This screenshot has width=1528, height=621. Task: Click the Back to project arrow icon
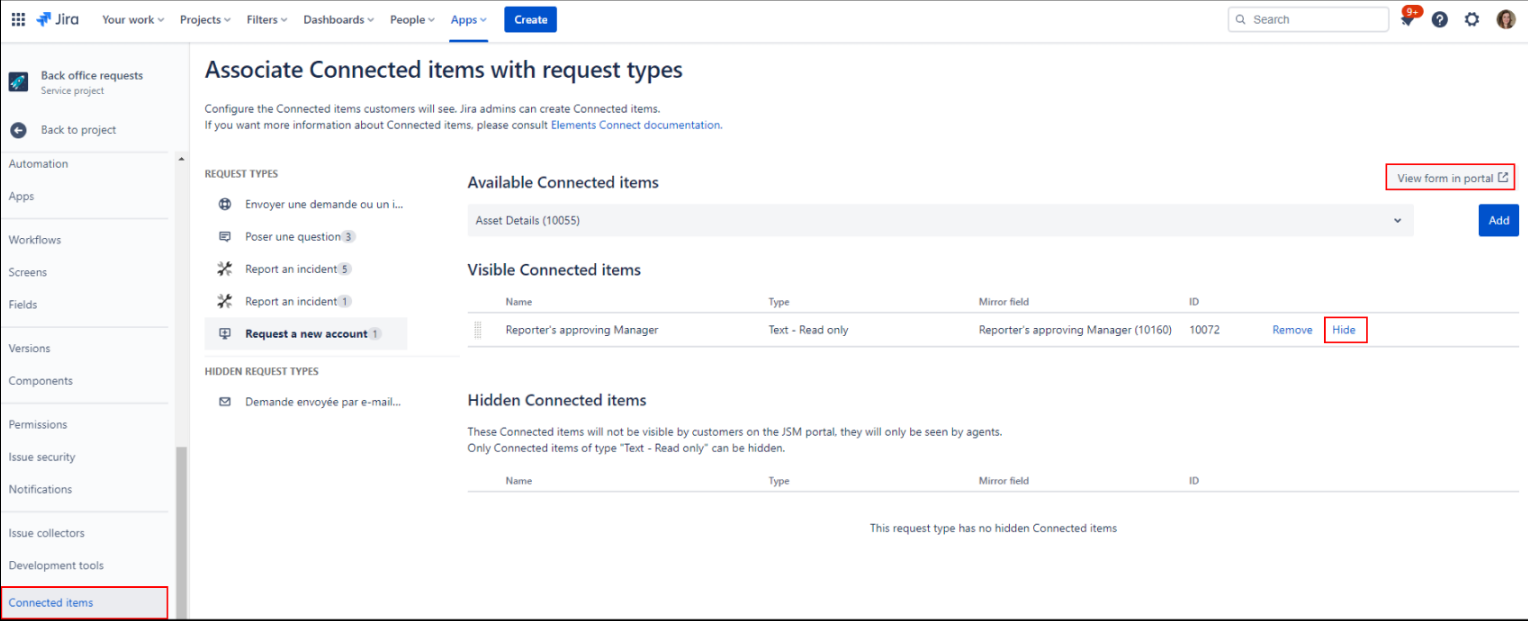[x=18, y=130]
